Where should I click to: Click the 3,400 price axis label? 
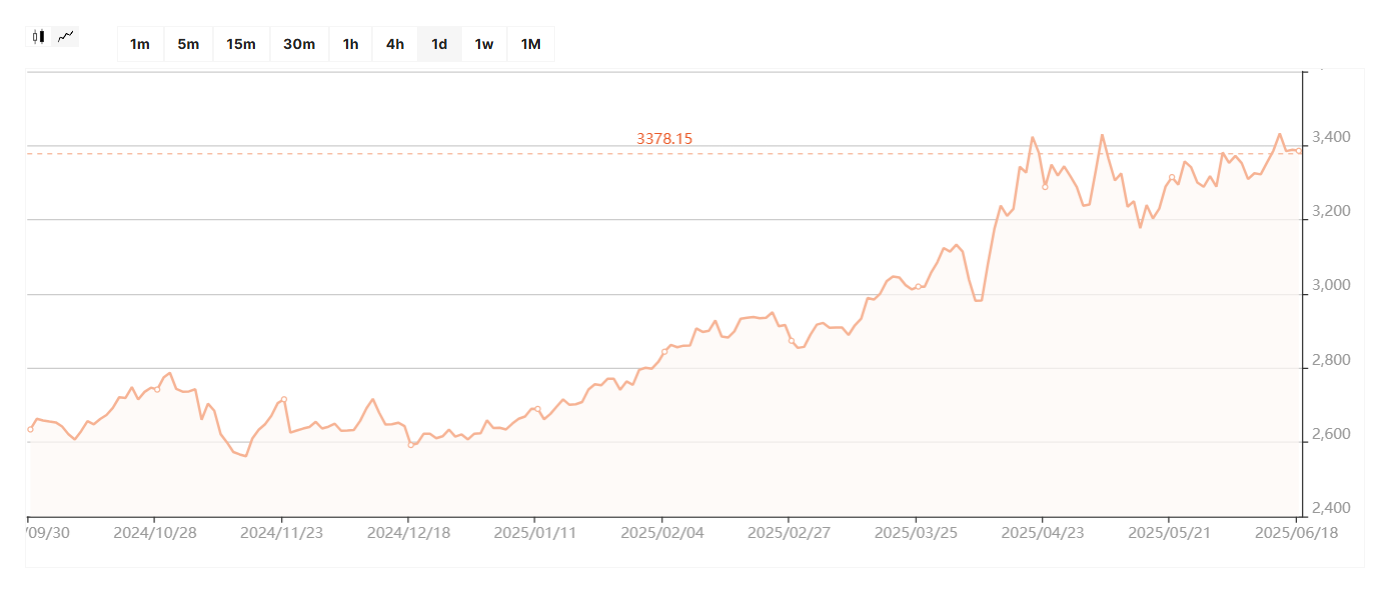(1332, 137)
